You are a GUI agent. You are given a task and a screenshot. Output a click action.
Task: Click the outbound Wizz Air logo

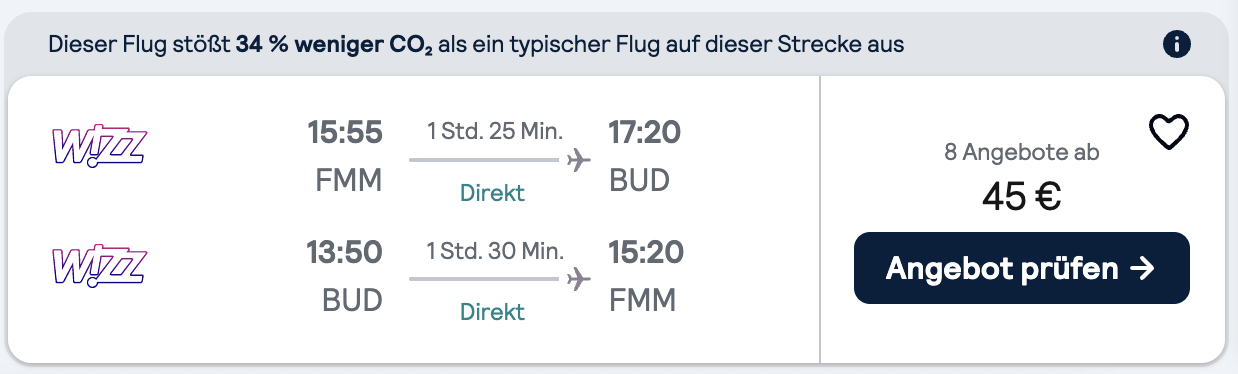[x=99, y=145]
